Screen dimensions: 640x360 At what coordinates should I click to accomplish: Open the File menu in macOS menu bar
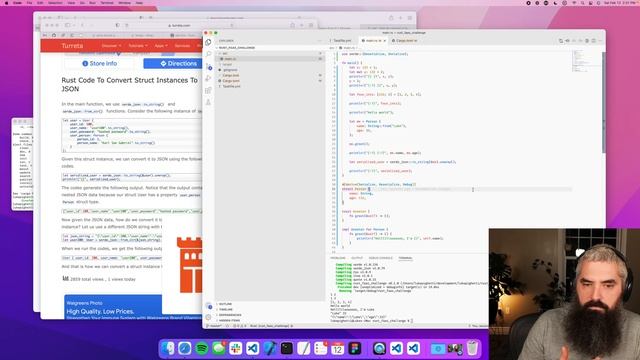pyautogui.click(x=29, y=3)
